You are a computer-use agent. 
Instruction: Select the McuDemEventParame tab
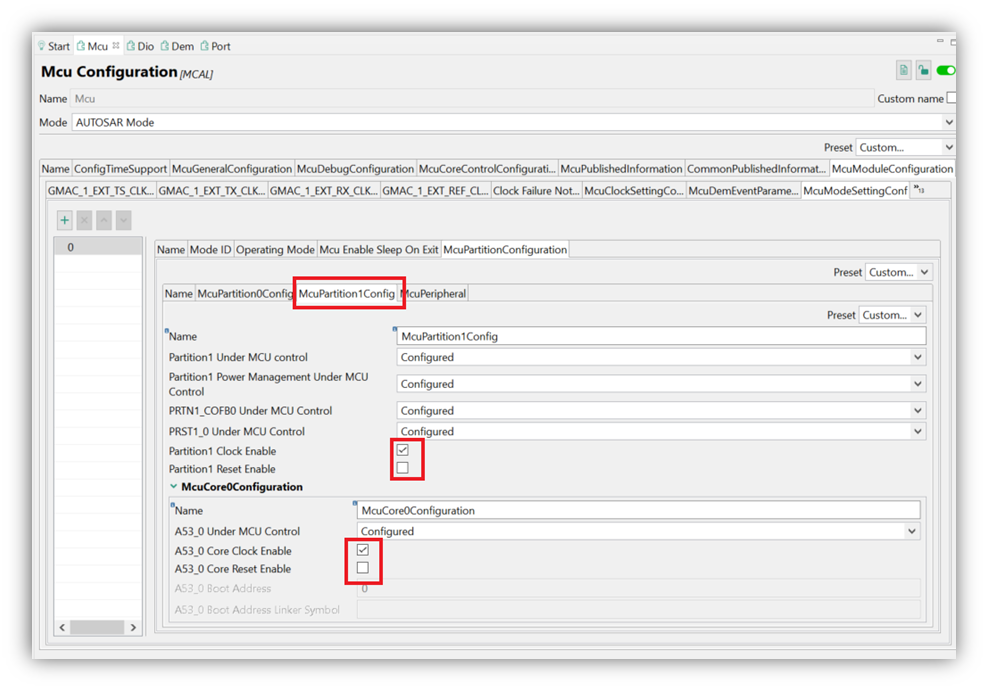coord(744,190)
